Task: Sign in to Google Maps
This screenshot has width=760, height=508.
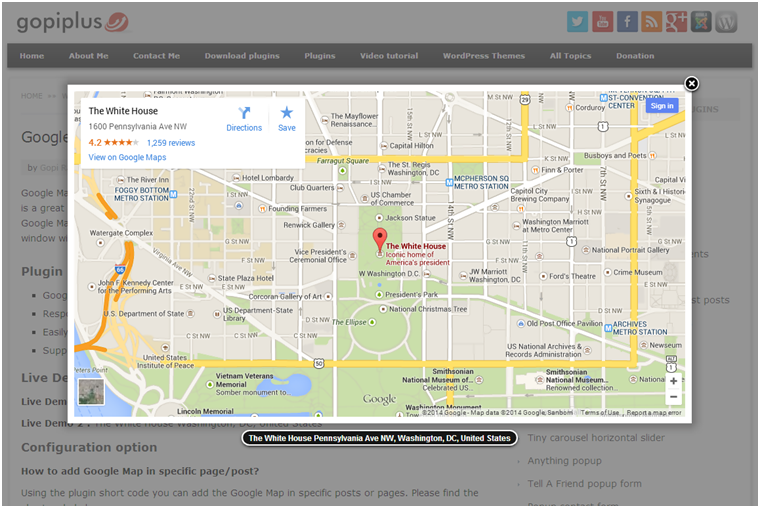Action: point(662,106)
